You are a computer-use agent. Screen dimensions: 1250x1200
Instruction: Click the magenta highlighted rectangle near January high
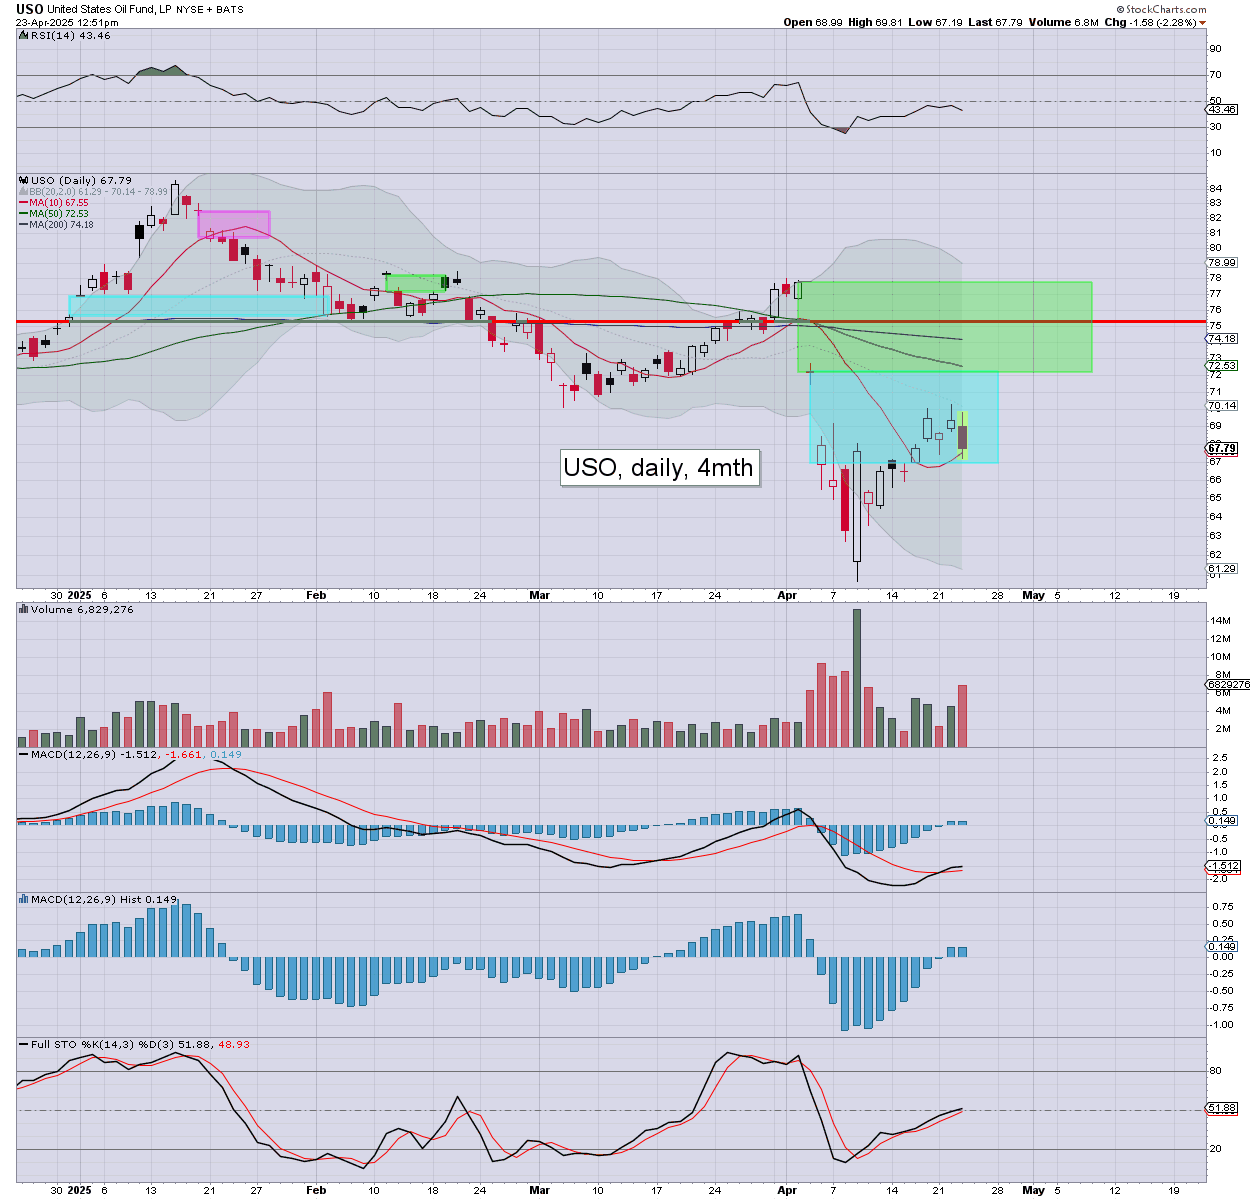234,224
